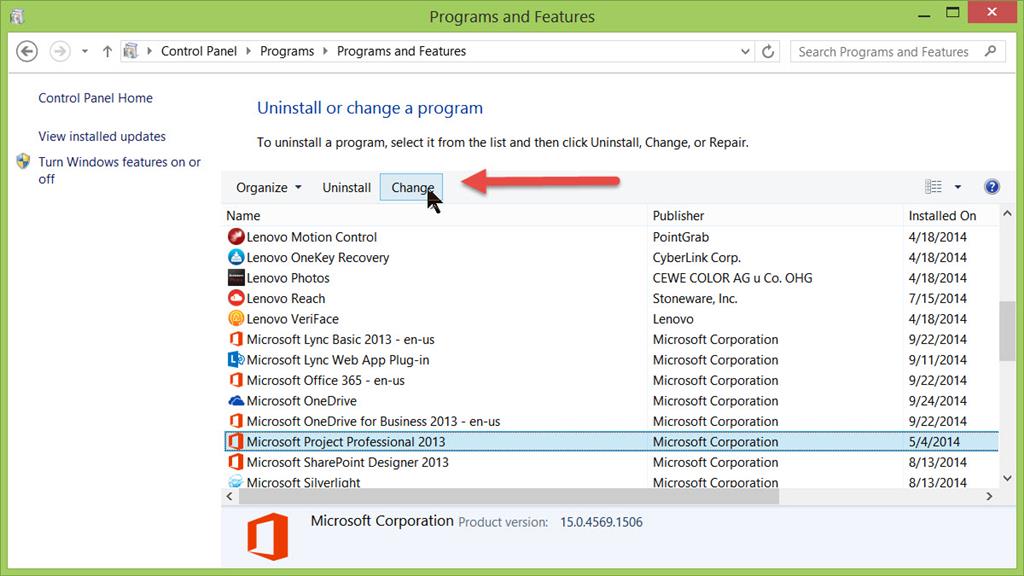
Task: Click the Microsoft Office 365 icon
Action: (236, 379)
